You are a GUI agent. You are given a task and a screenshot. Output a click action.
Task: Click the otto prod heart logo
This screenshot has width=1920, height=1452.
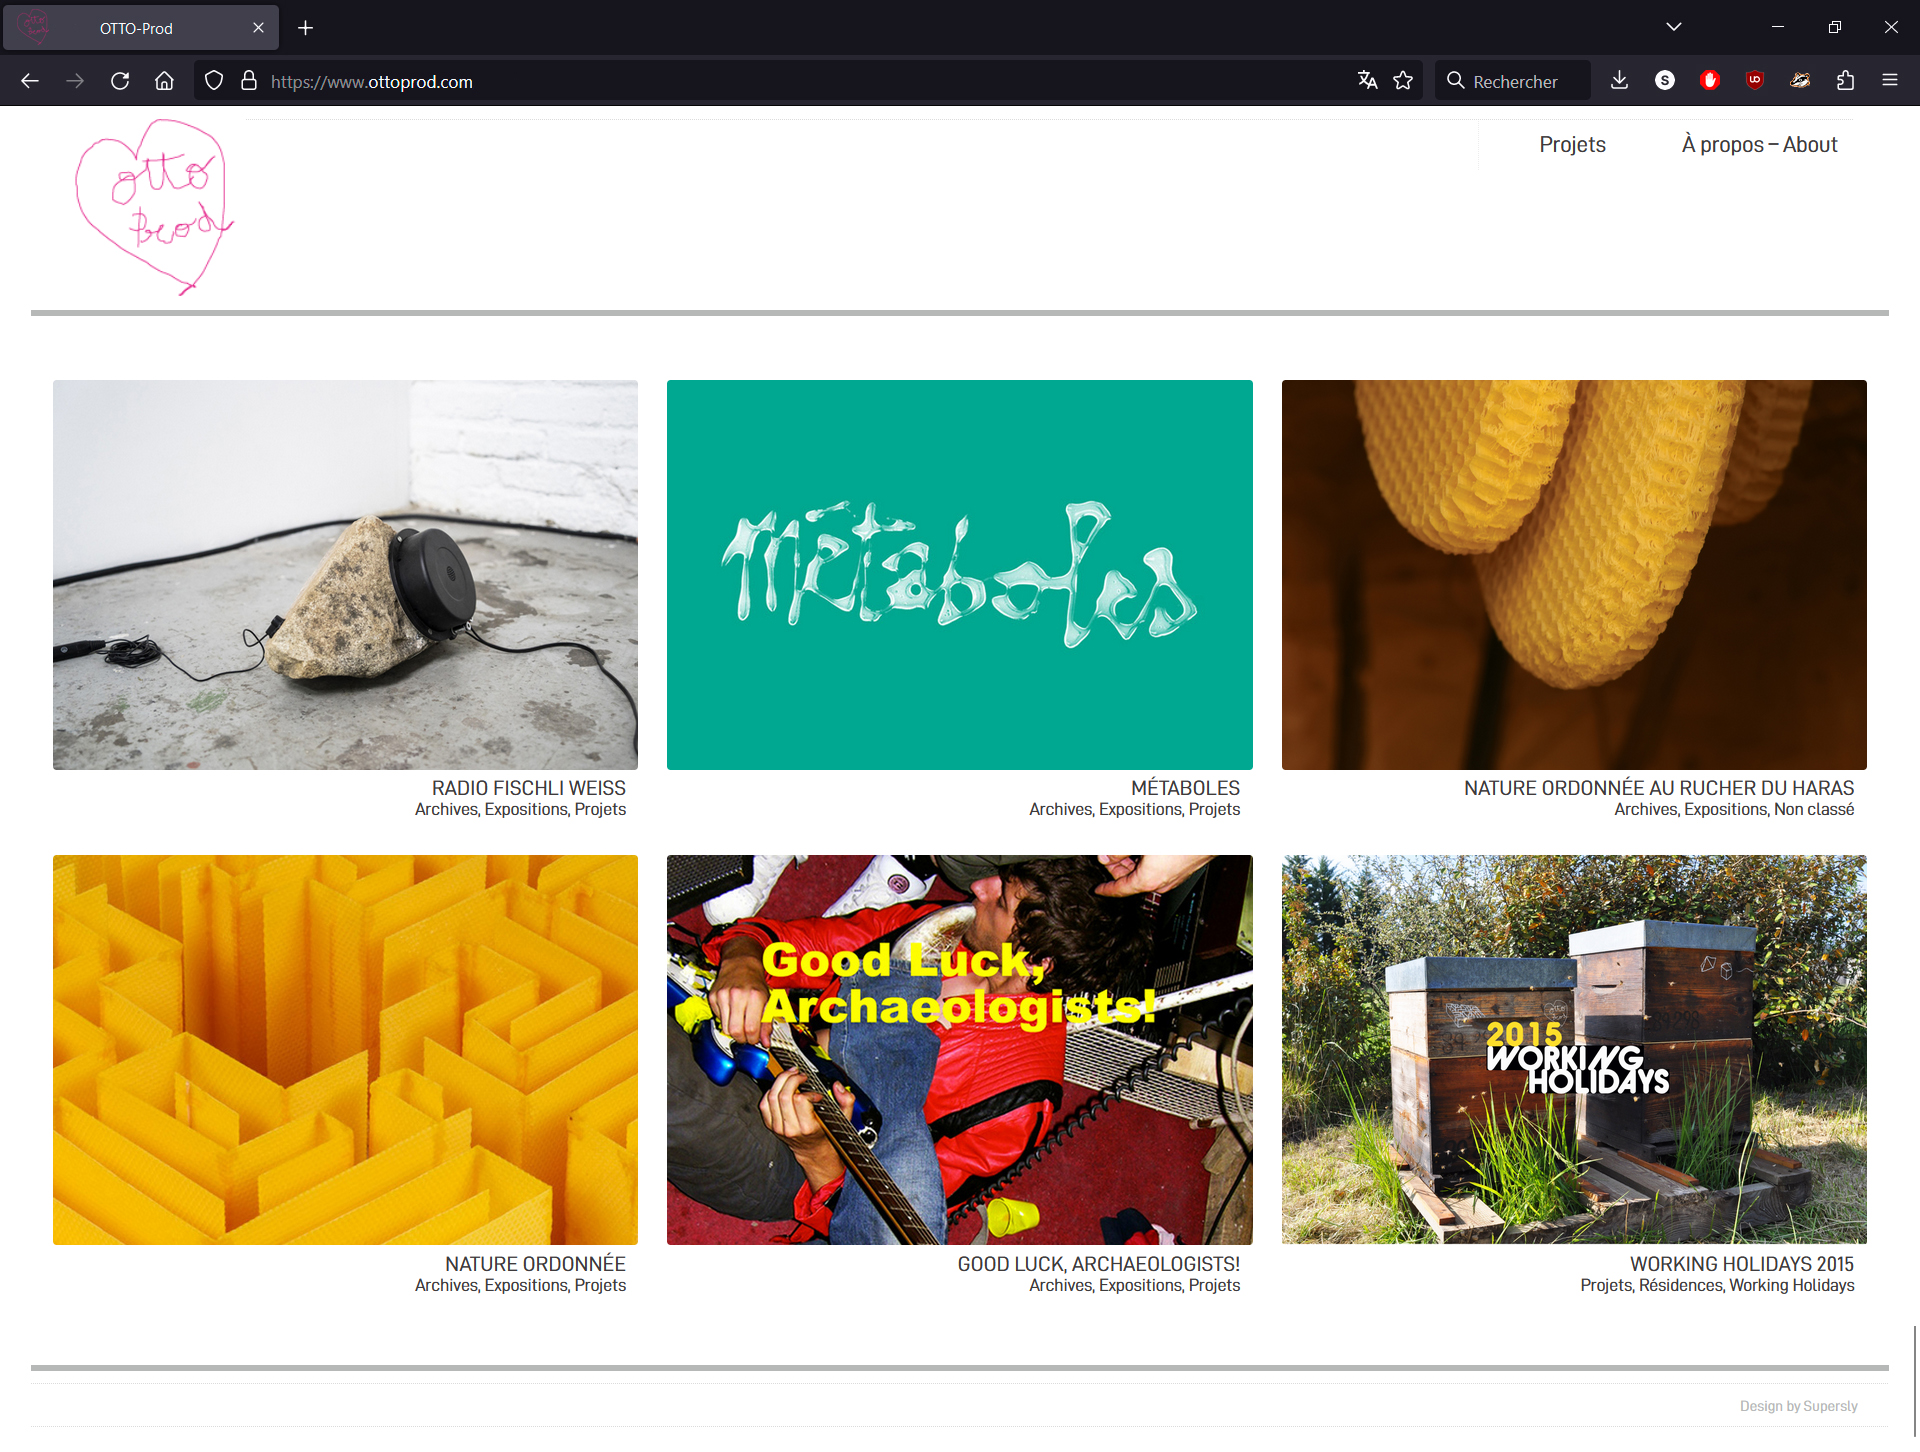(x=155, y=205)
